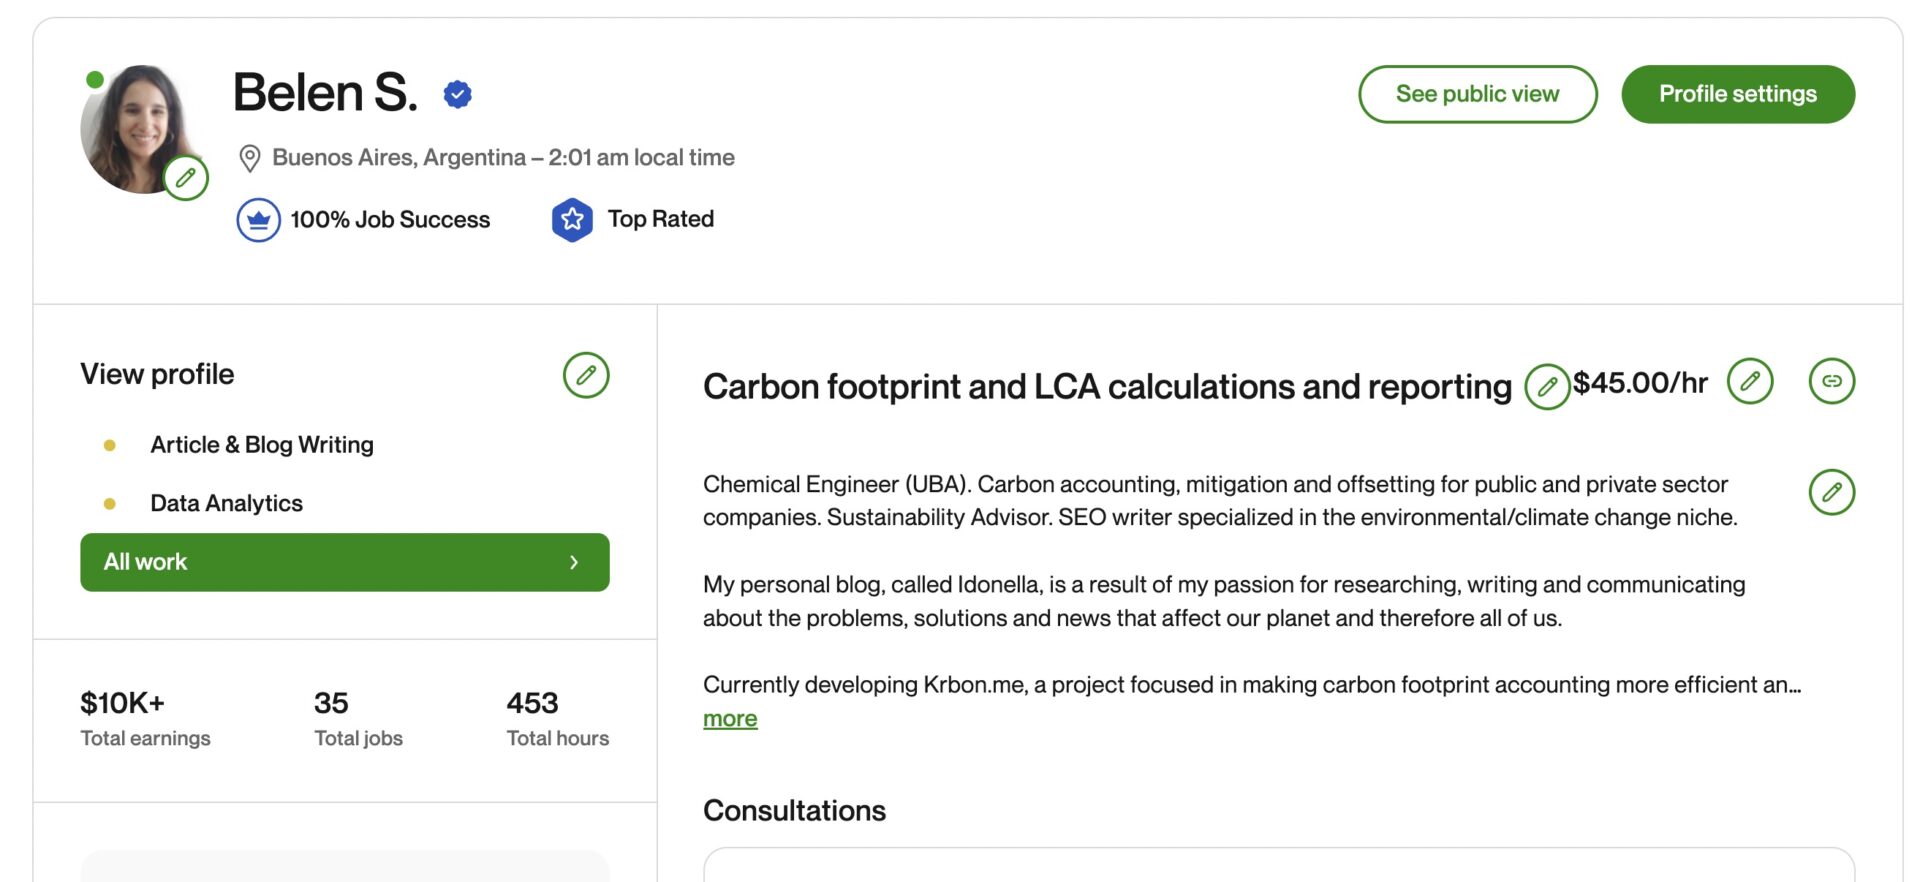Copy profile link using chain icon

pos(1831,381)
